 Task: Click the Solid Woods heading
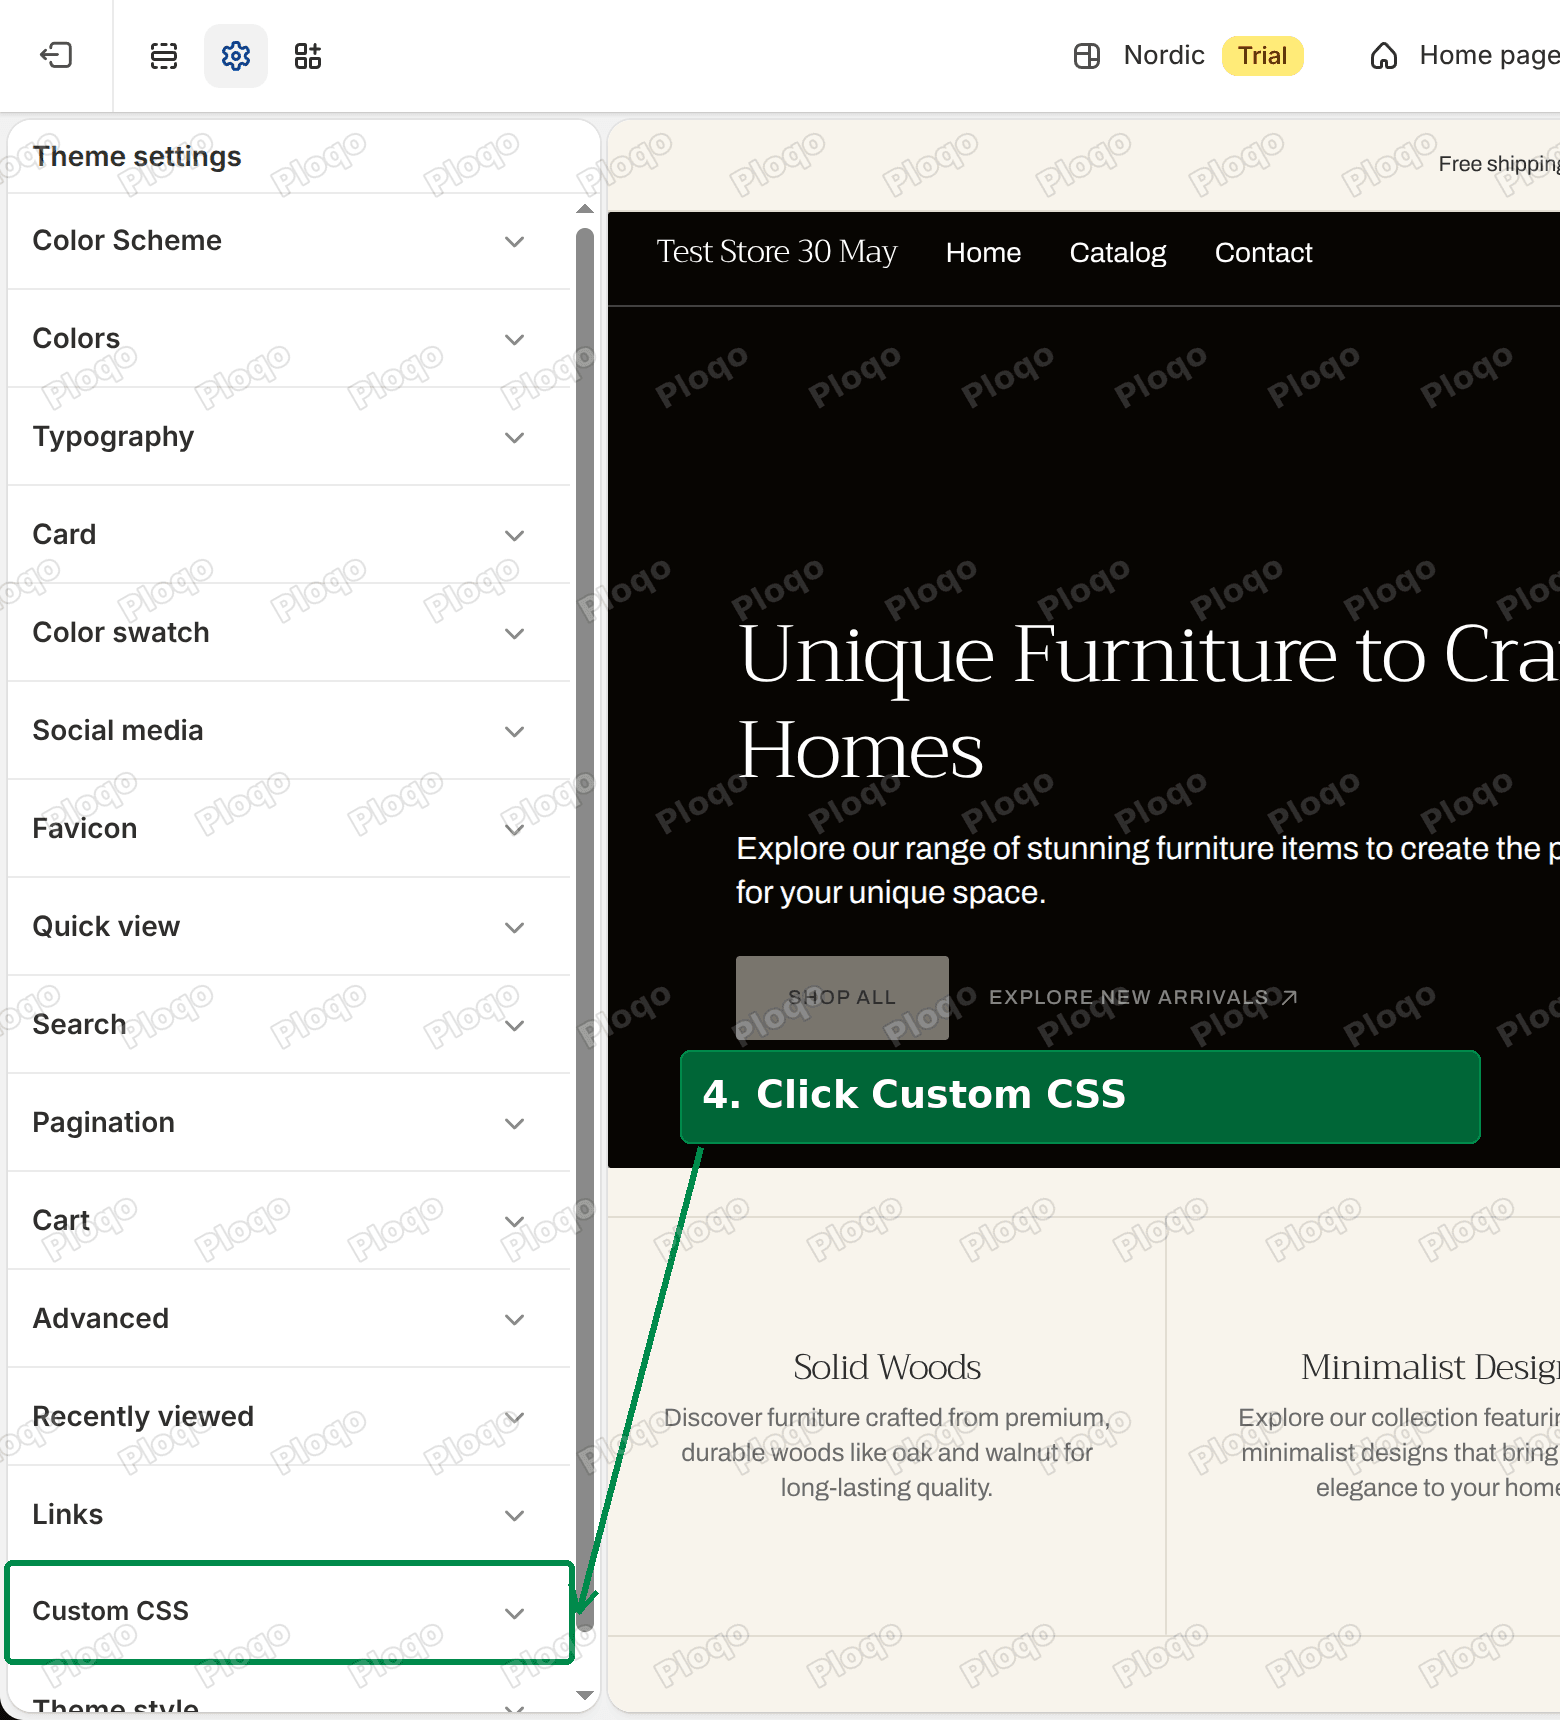pos(887,1367)
